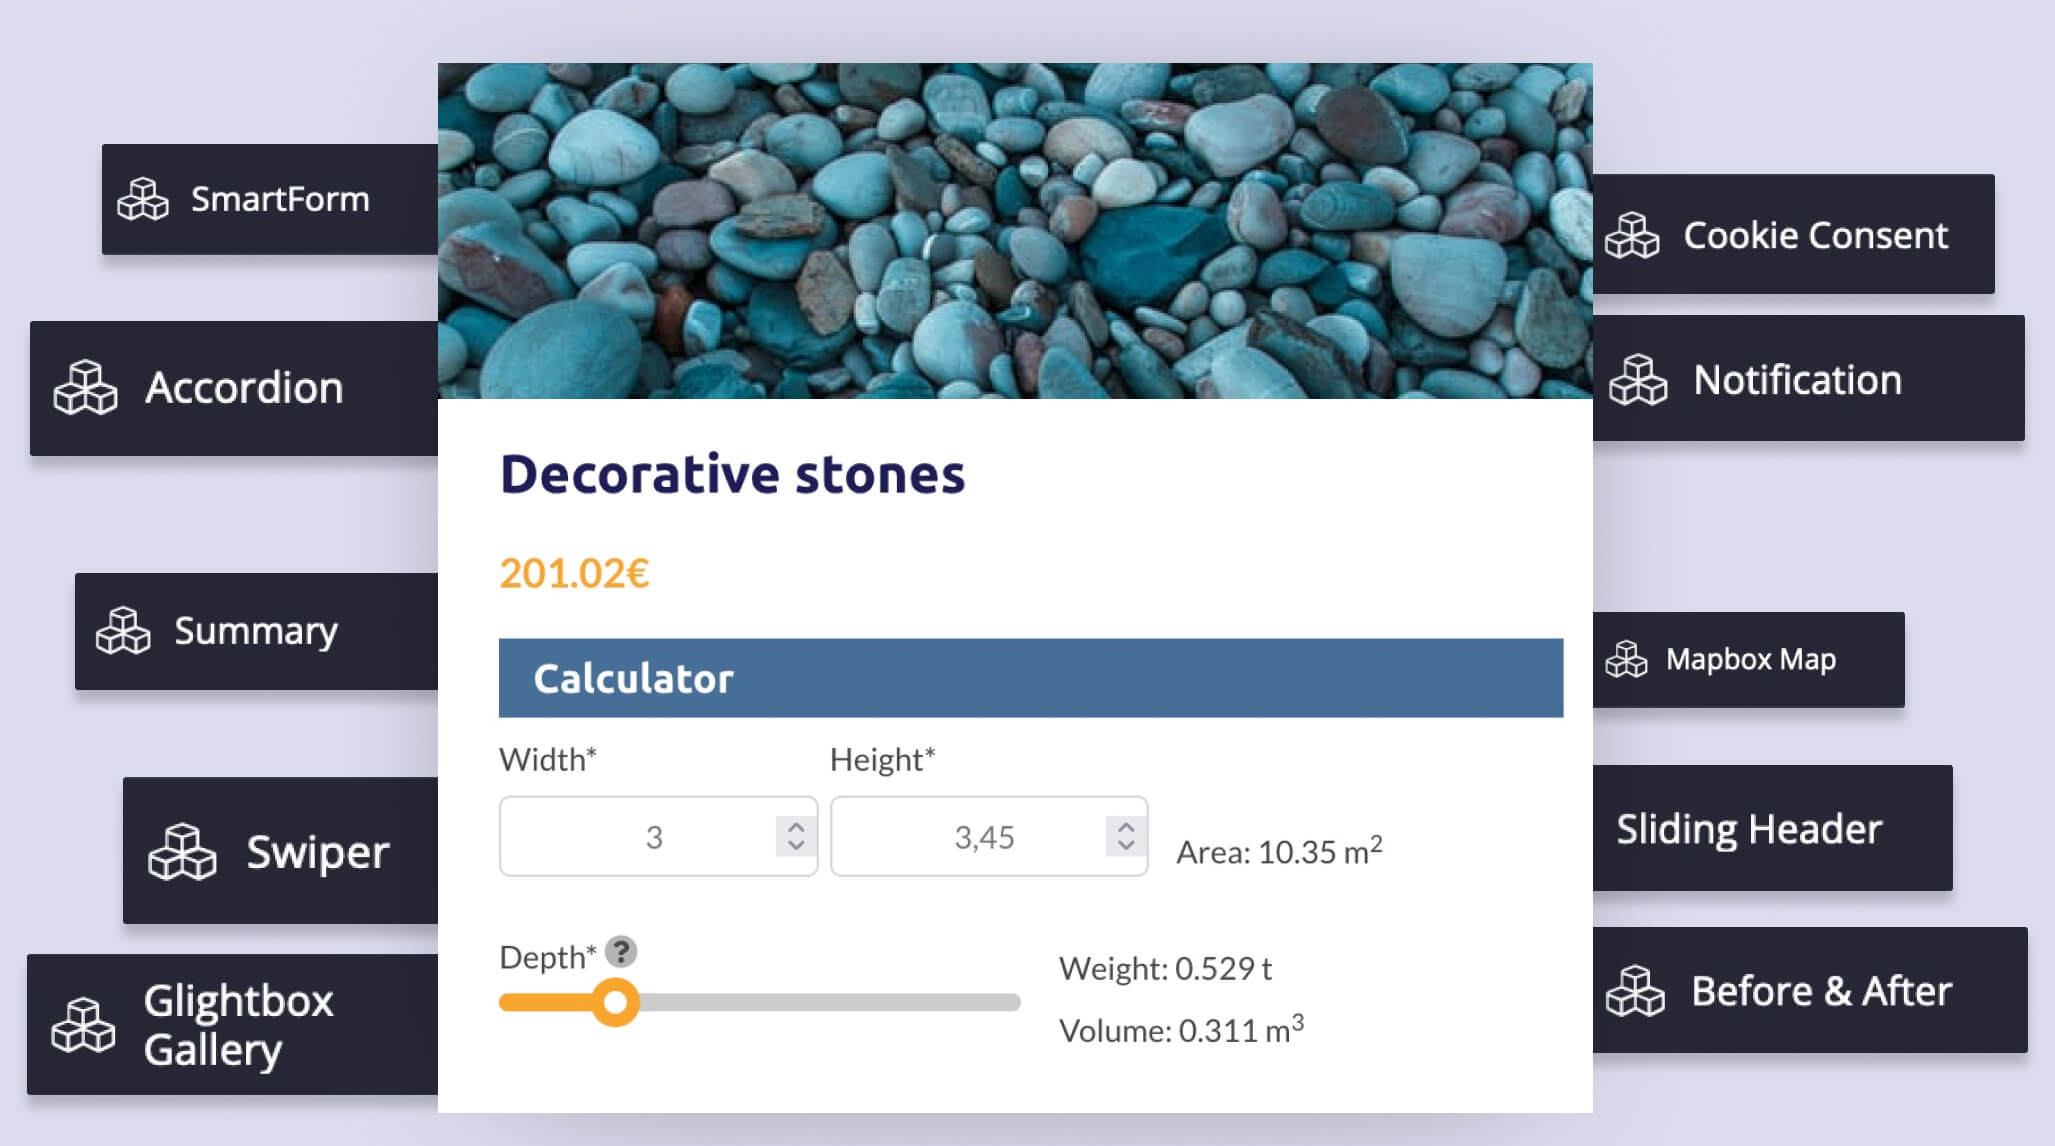The height and width of the screenshot is (1146, 2055).
Task: Select the SmartForm label
Action: pyautogui.click(x=280, y=199)
